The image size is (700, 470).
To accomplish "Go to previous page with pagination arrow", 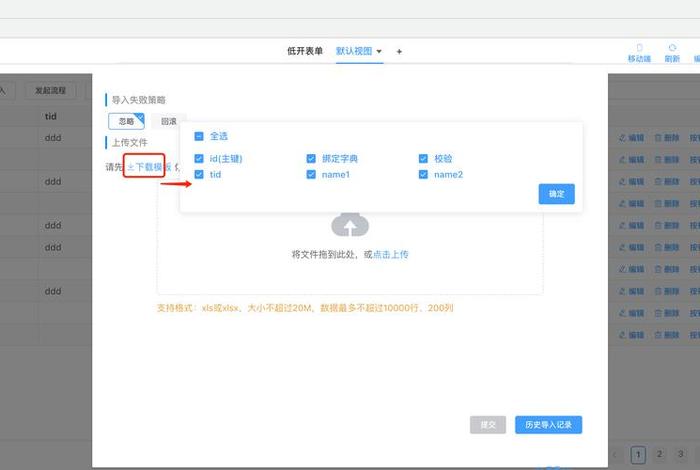I will pyautogui.click(x=615, y=454).
